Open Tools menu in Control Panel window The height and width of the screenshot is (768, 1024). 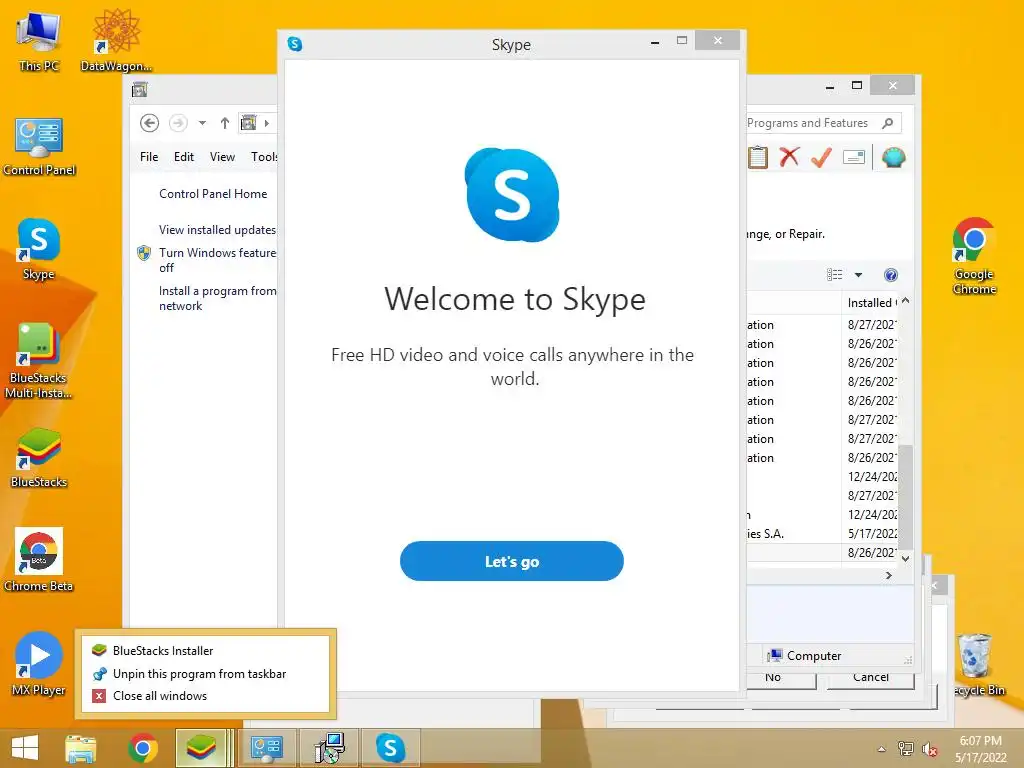pos(264,157)
